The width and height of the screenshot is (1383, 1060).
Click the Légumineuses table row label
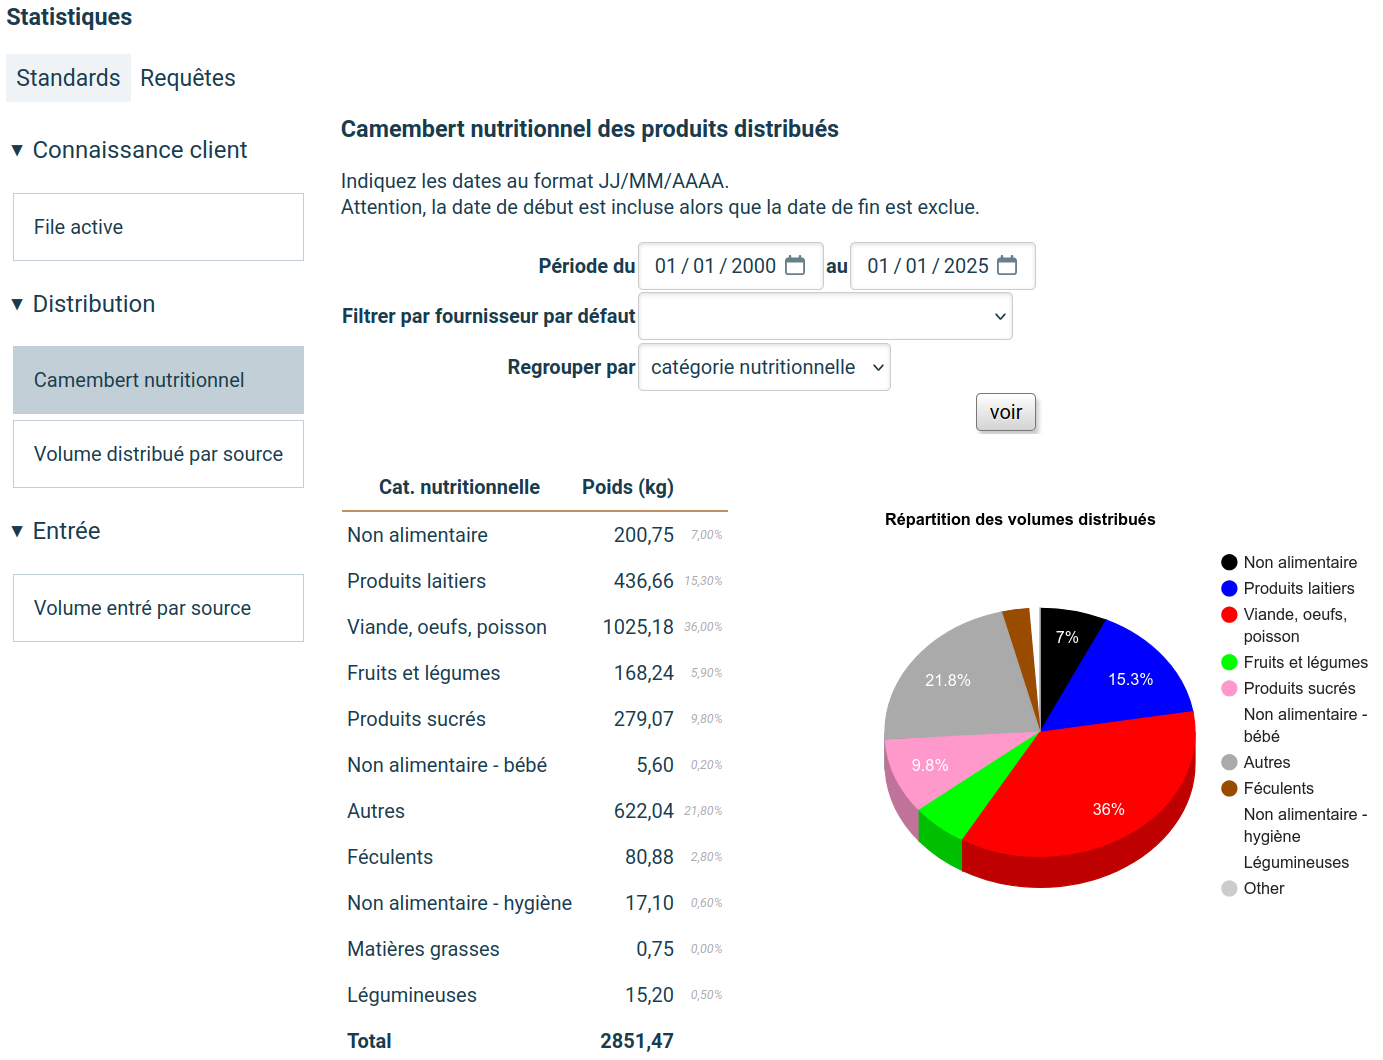pos(412,995)
